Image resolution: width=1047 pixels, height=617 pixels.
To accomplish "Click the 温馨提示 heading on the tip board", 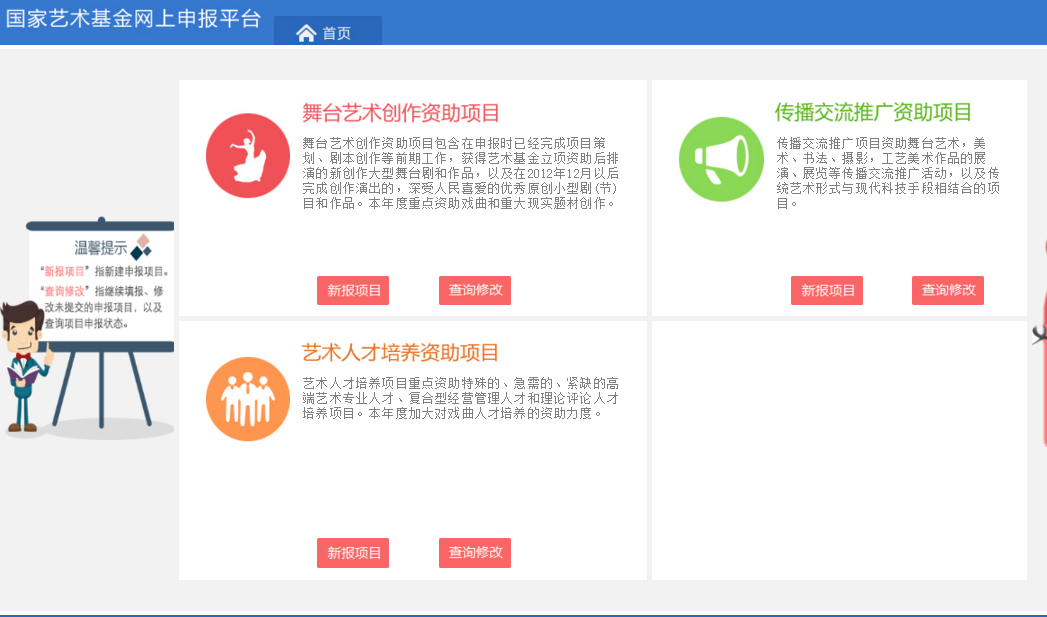I will [100, 248].
